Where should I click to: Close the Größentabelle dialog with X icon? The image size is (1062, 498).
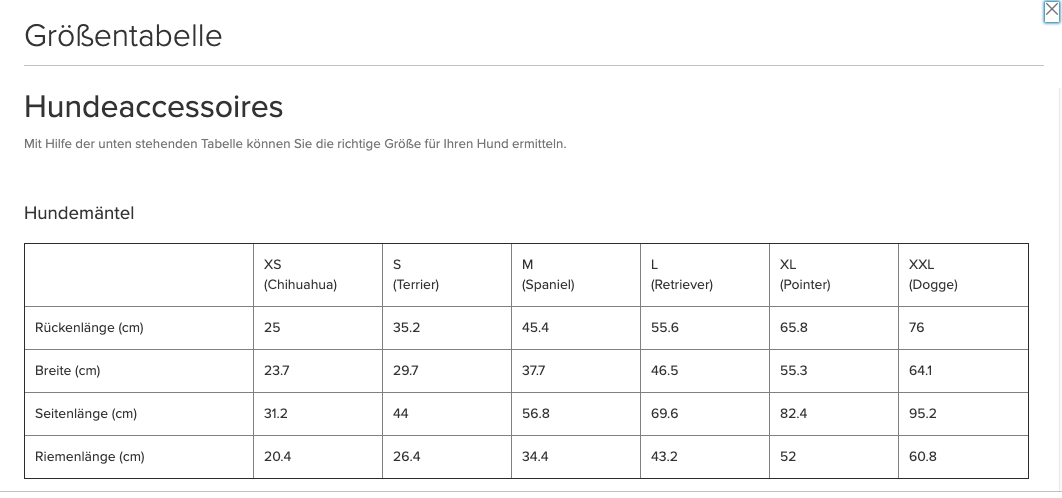(1051, 11)
